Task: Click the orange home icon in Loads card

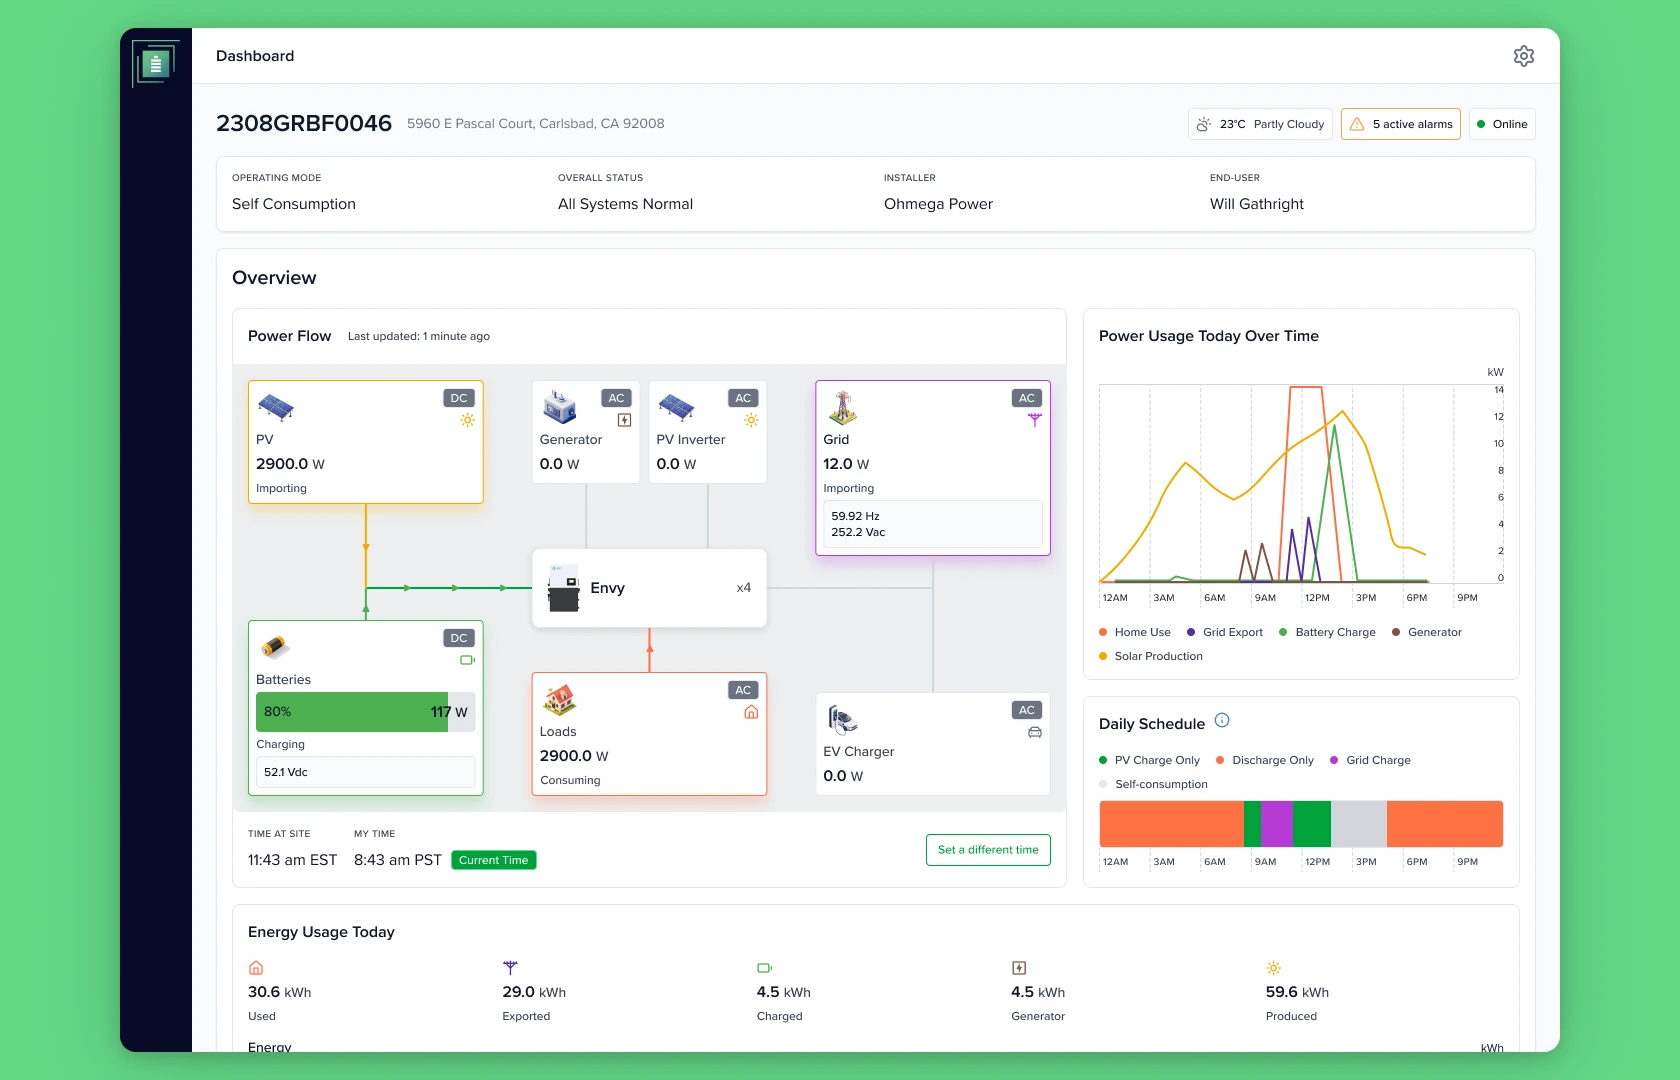Action: 751,712
